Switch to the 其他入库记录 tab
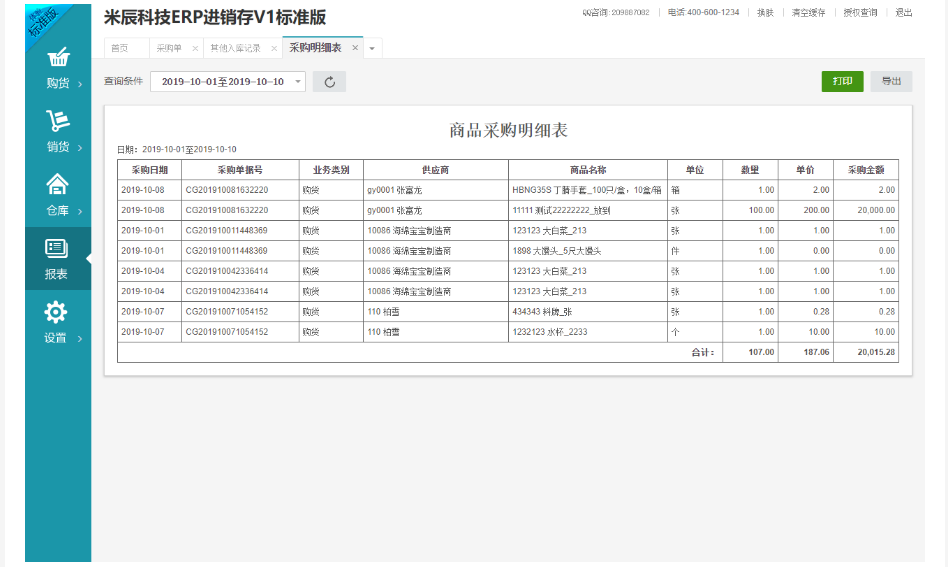The width and height of the screenshot is (948, 567). point(236,48)
